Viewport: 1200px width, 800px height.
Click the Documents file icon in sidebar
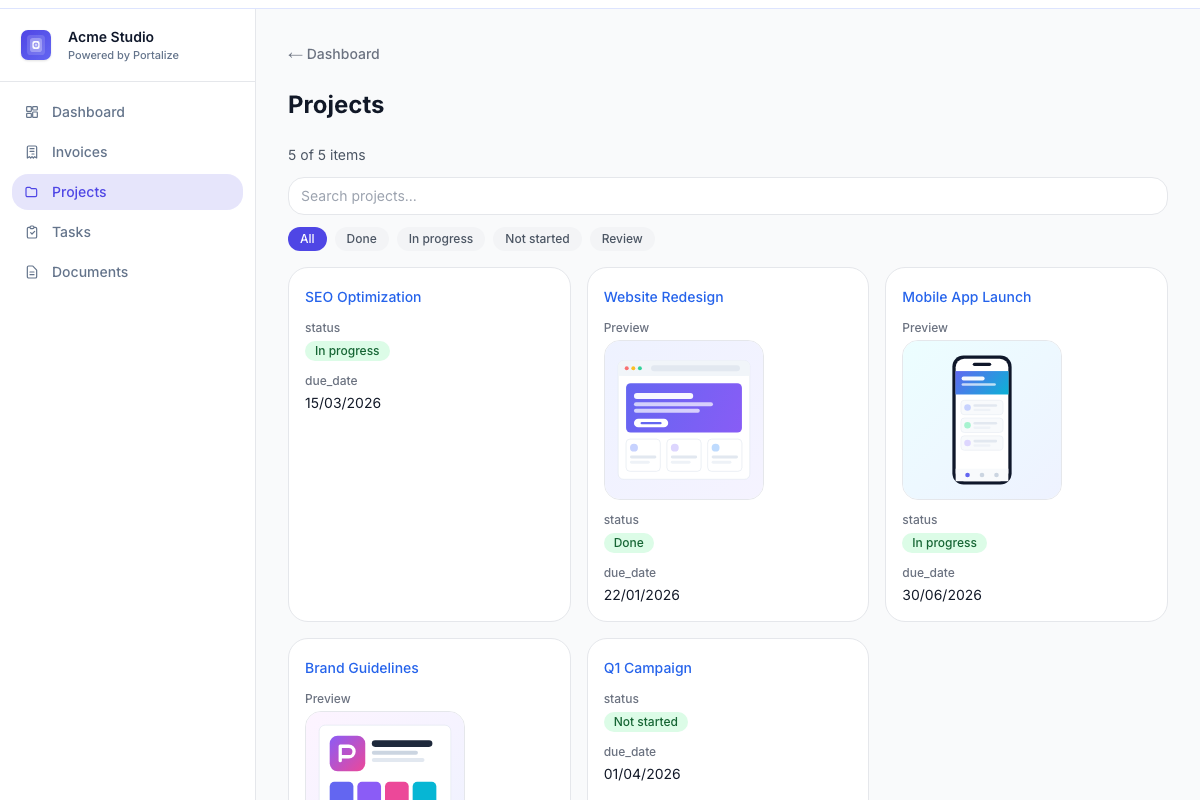pyautogui.click(x=32, y=272)
